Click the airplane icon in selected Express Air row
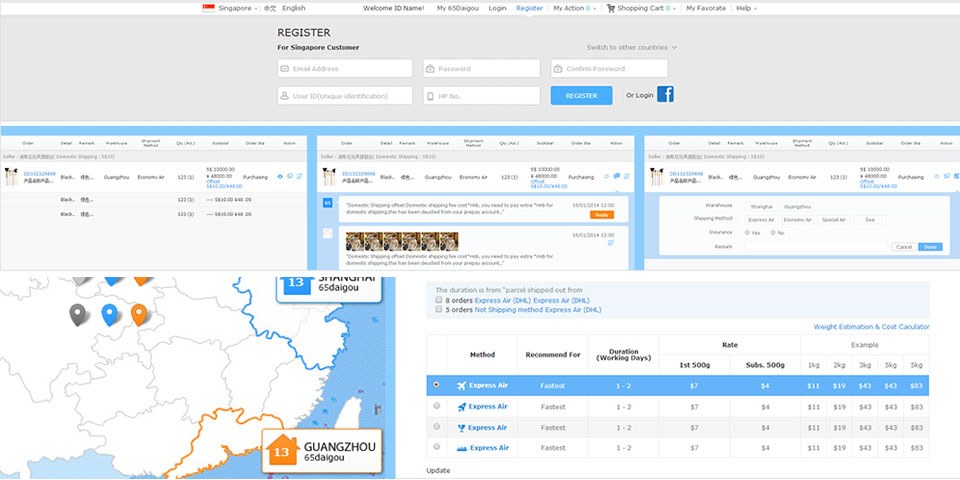Screen dimensions: 960x480 460,385
